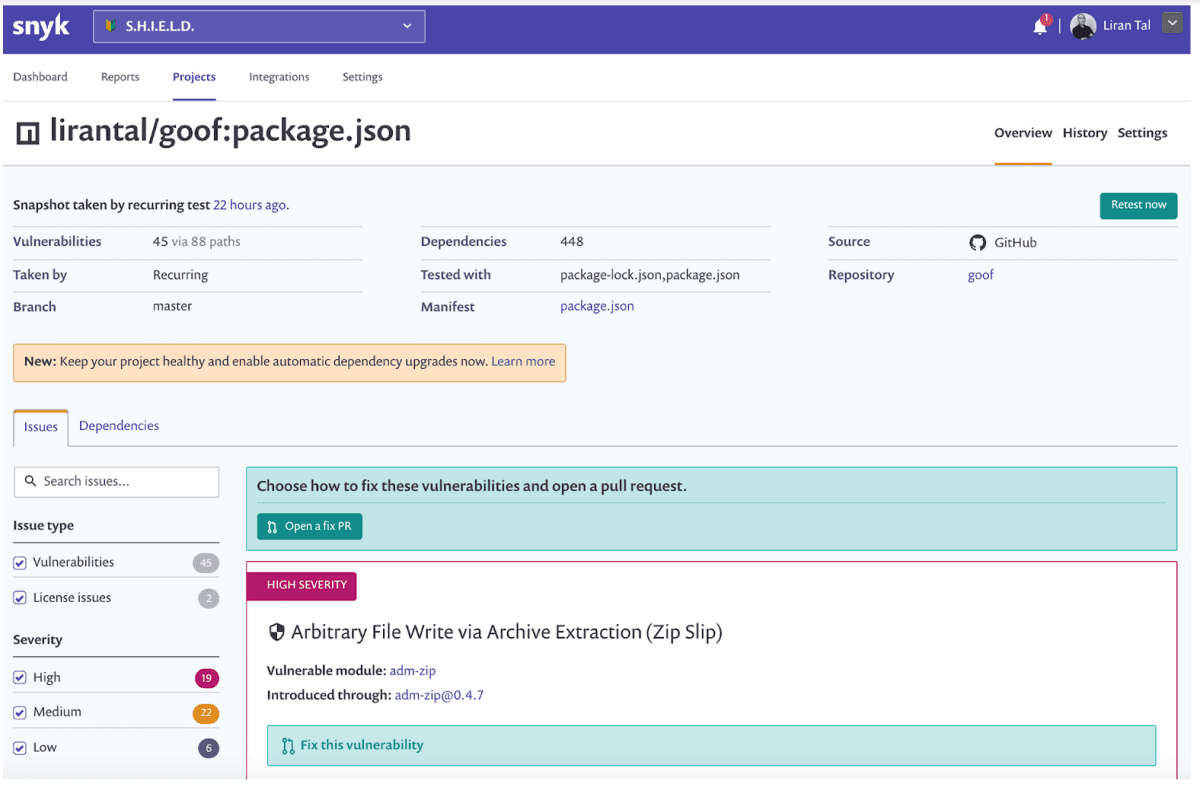
Task: Click the Search issues field
Action: 116,482
